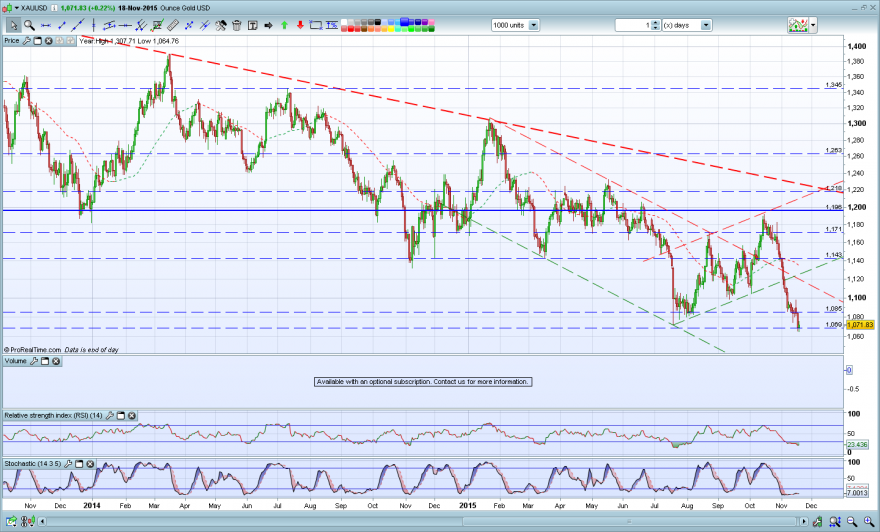Insert a green up arrow marker
Viewport: 880px width, 532px height.
tap(285, 25)
